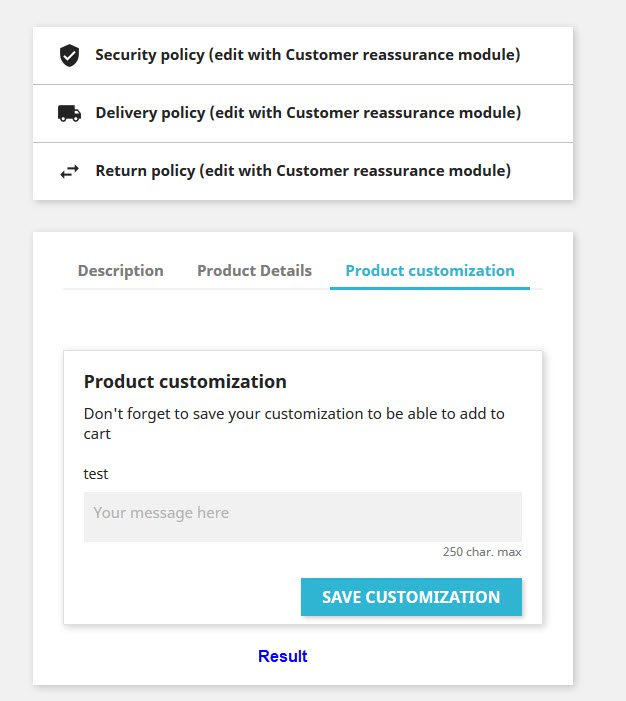Open the Description tab
The height and width of the screenshot is (701, 626).
tap(120, 271)
